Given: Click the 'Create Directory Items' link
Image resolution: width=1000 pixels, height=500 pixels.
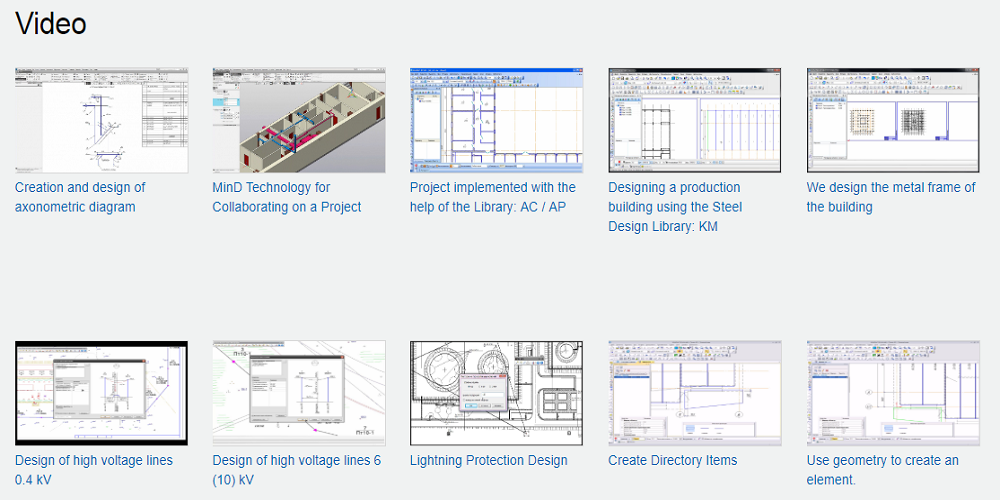Looking at the screenshot, I should coord(672,461).
